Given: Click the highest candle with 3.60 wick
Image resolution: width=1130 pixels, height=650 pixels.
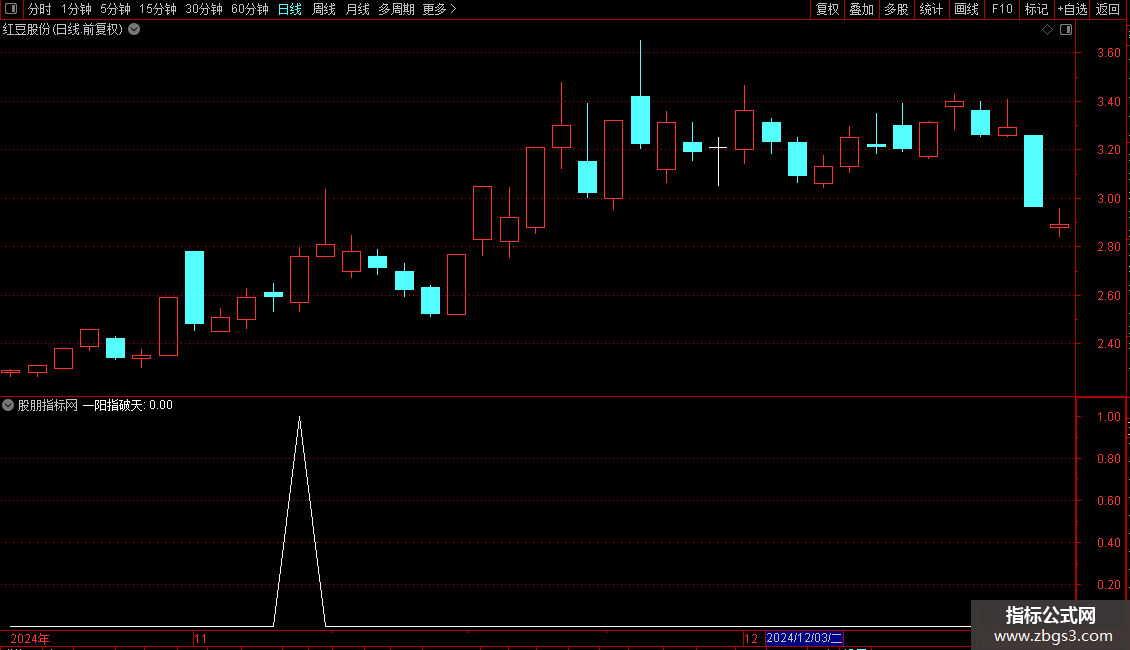Looking at the screenshot, I should [x=641, y=120].
